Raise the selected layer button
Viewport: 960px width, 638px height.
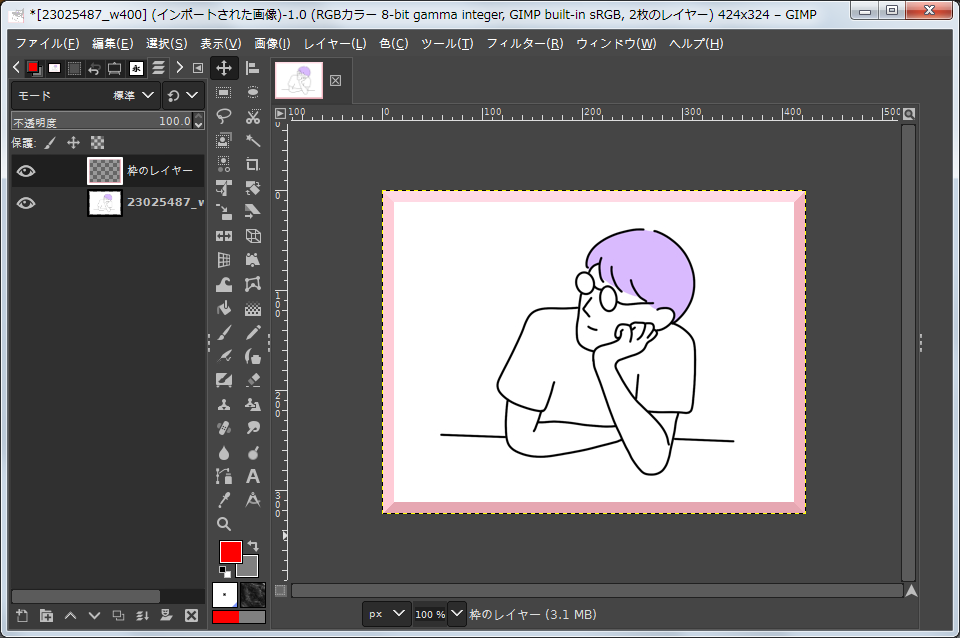70,615
